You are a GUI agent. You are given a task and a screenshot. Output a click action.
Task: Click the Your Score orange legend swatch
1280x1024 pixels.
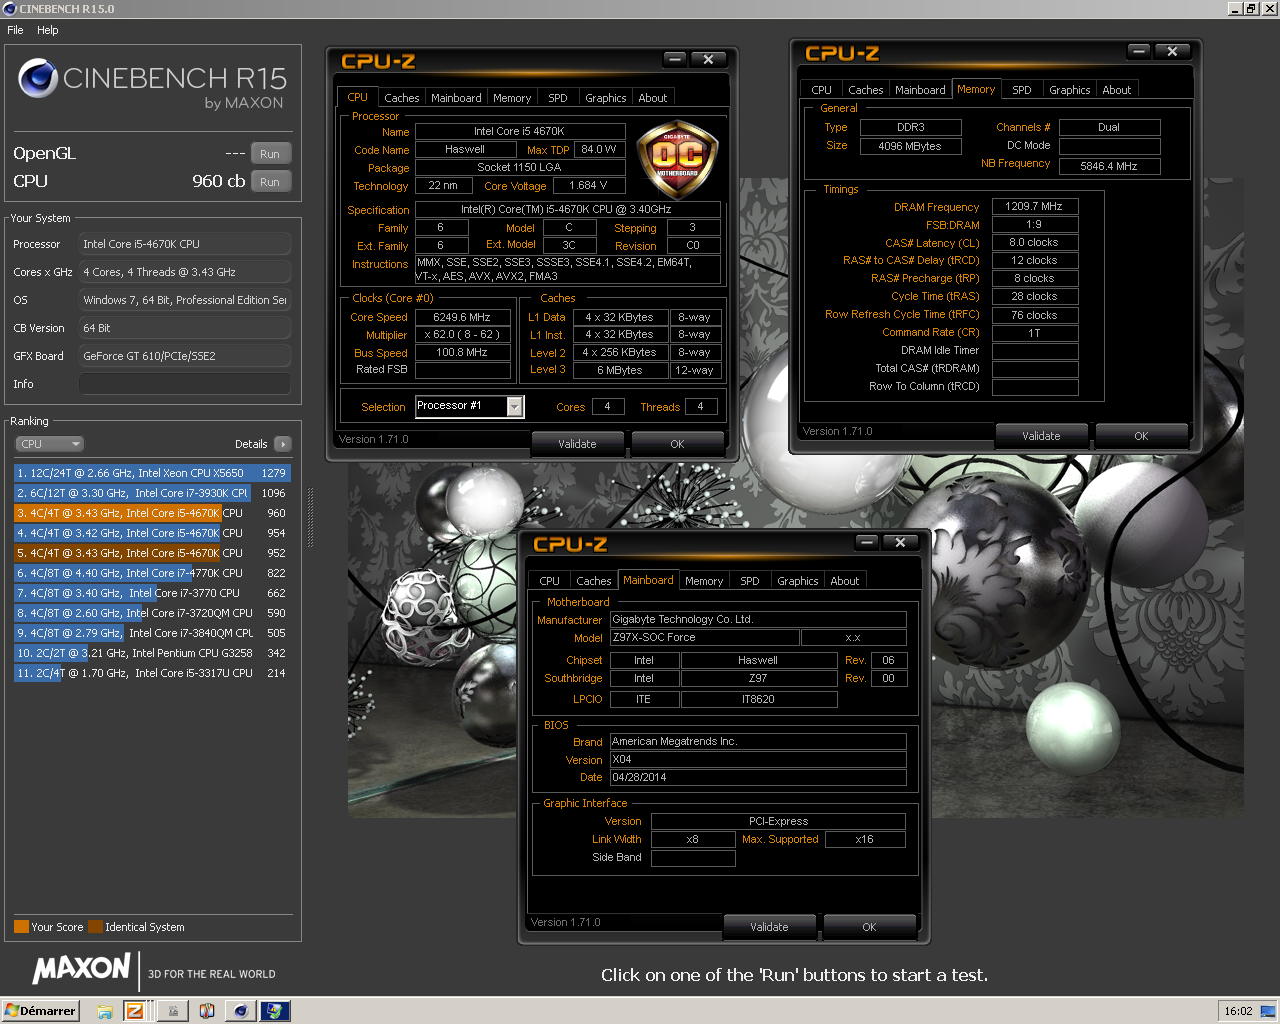click(21, 927)
